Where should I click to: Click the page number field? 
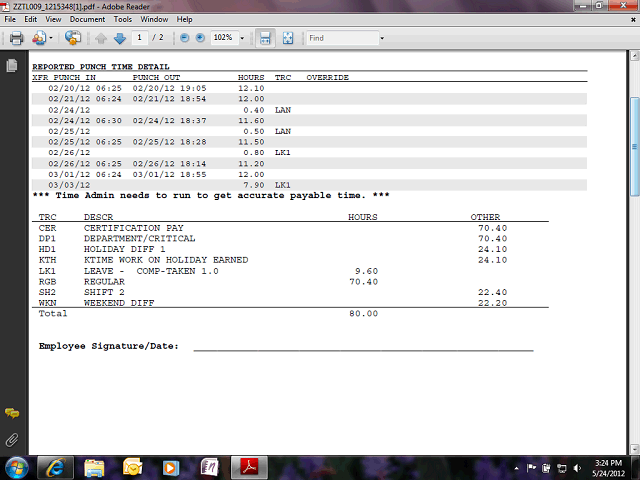coord(140,38)
